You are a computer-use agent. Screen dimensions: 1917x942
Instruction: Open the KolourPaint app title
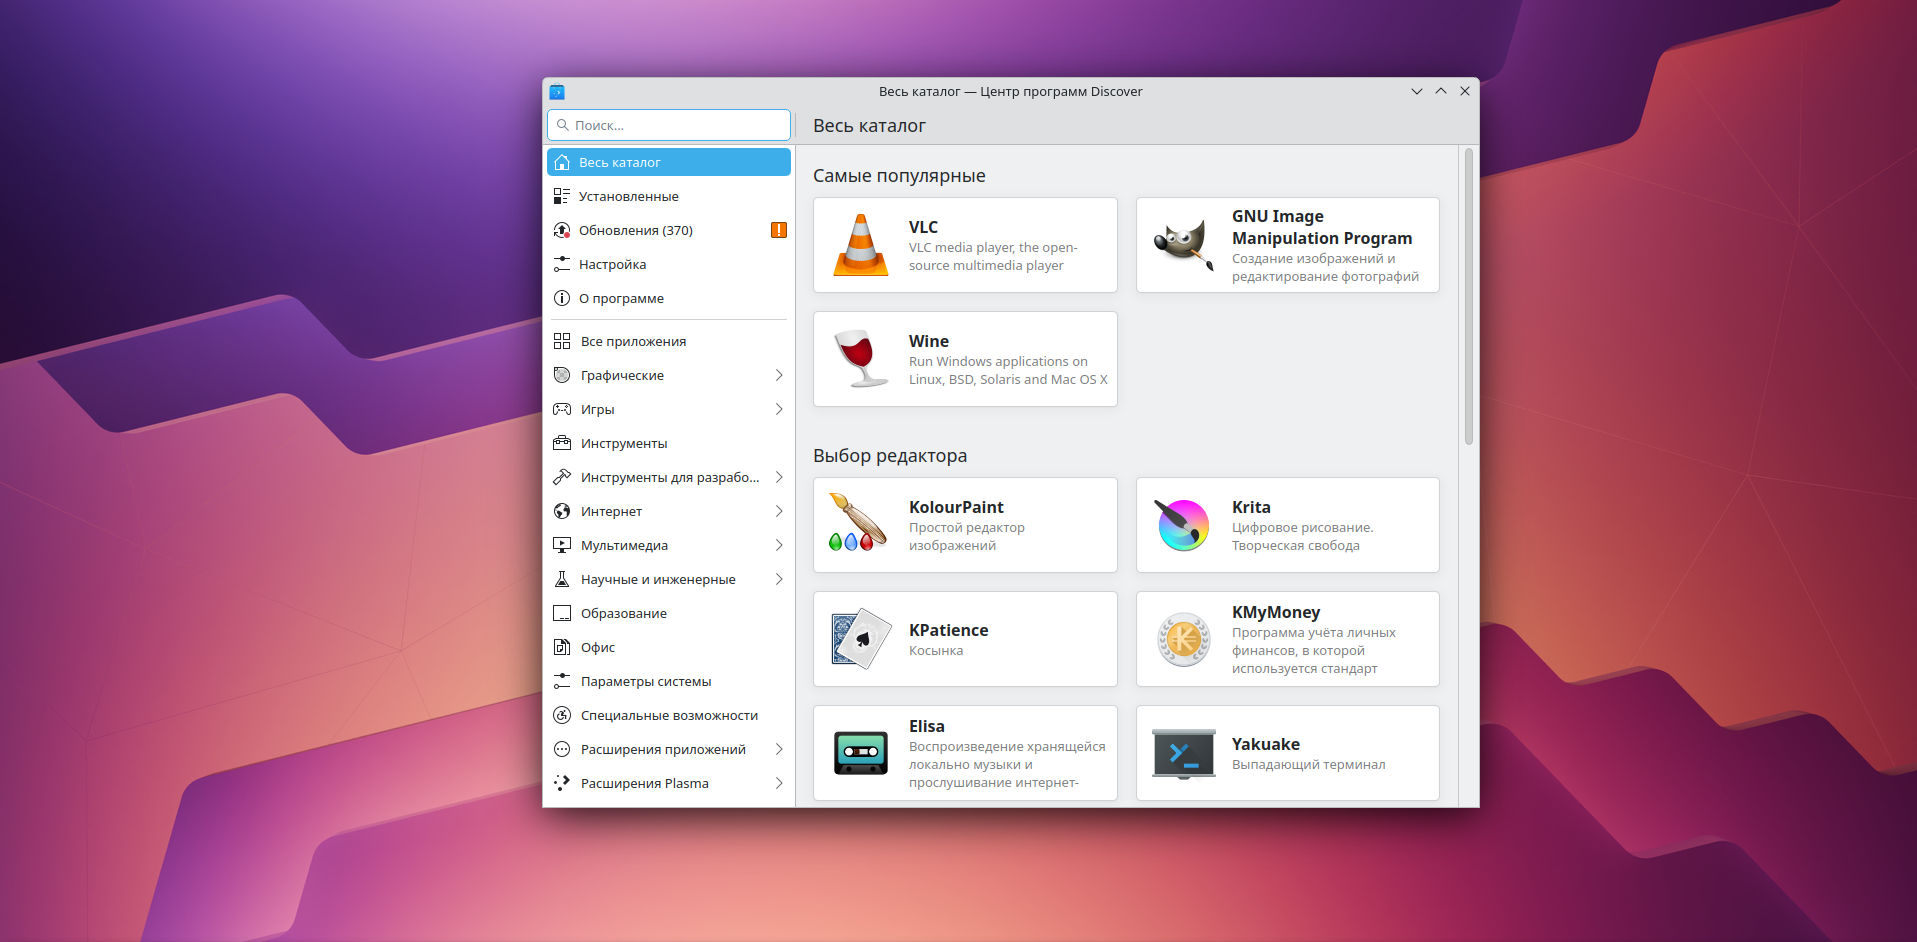click(x=956, y=507)
